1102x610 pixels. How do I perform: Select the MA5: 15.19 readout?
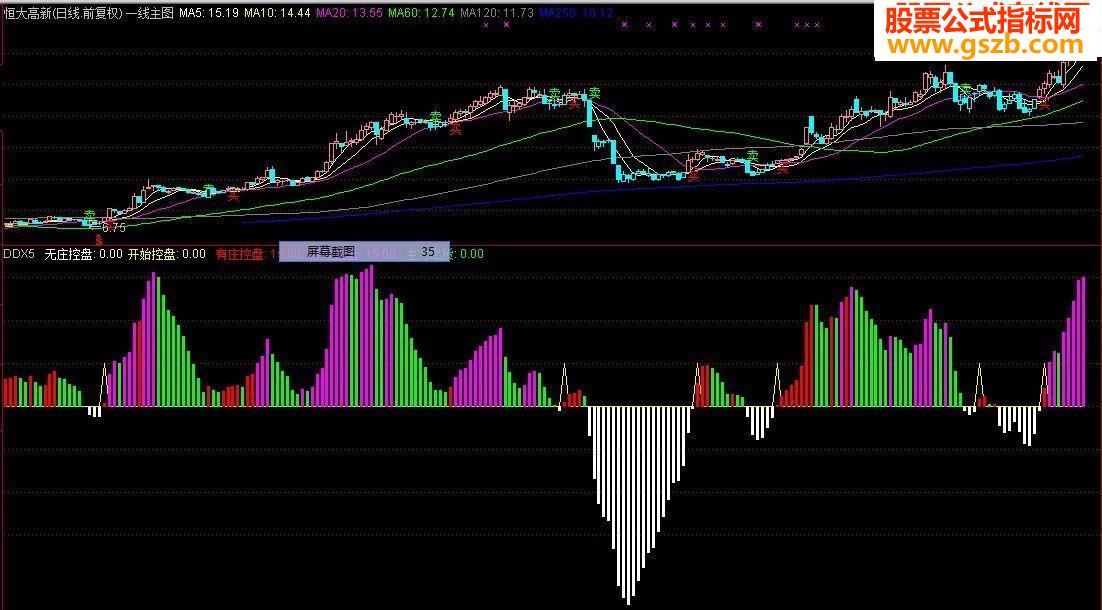pos(209,13)
